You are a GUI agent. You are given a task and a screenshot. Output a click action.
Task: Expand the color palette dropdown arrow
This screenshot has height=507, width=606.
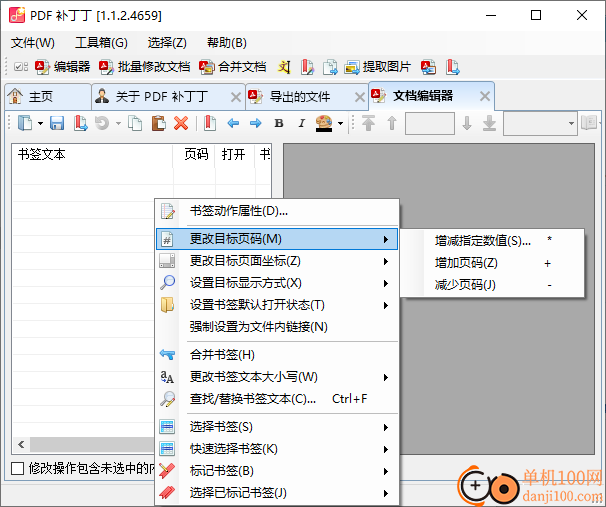tap(340, 123)
